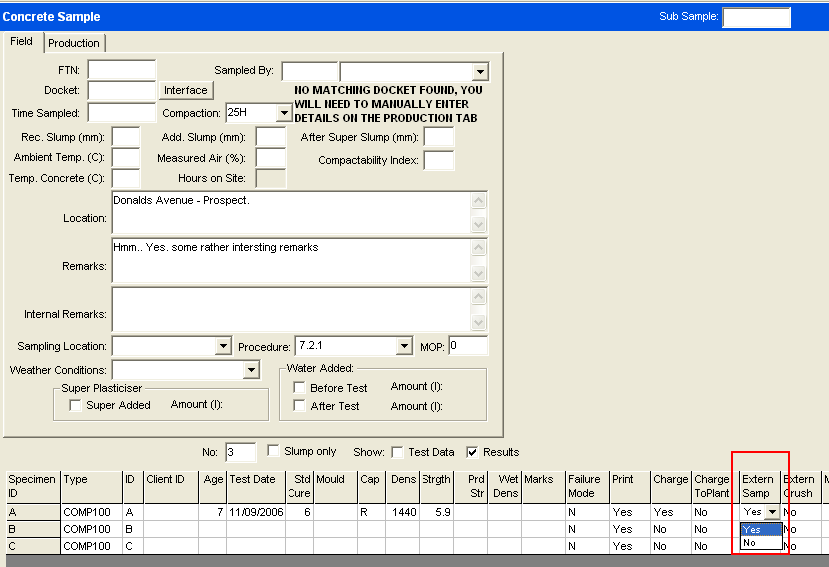The width and height of the screenshot is (829, 567).
Task: Select the Field tab
Action: pyautogui.click(x=22, y=42)
